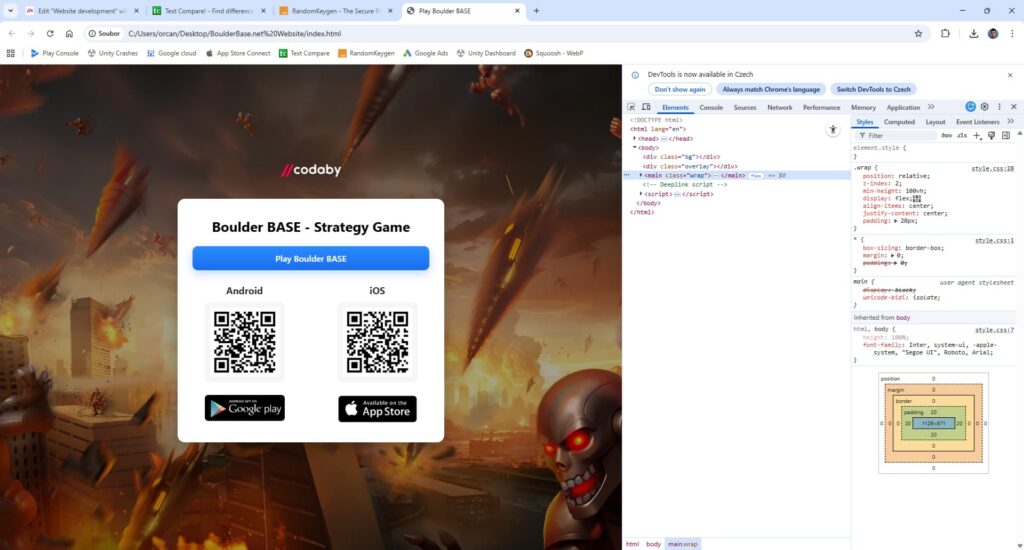The height and width of the screenshot is (550, 1024).
Task: Go to the home page icon
Action: click(69, 33)
